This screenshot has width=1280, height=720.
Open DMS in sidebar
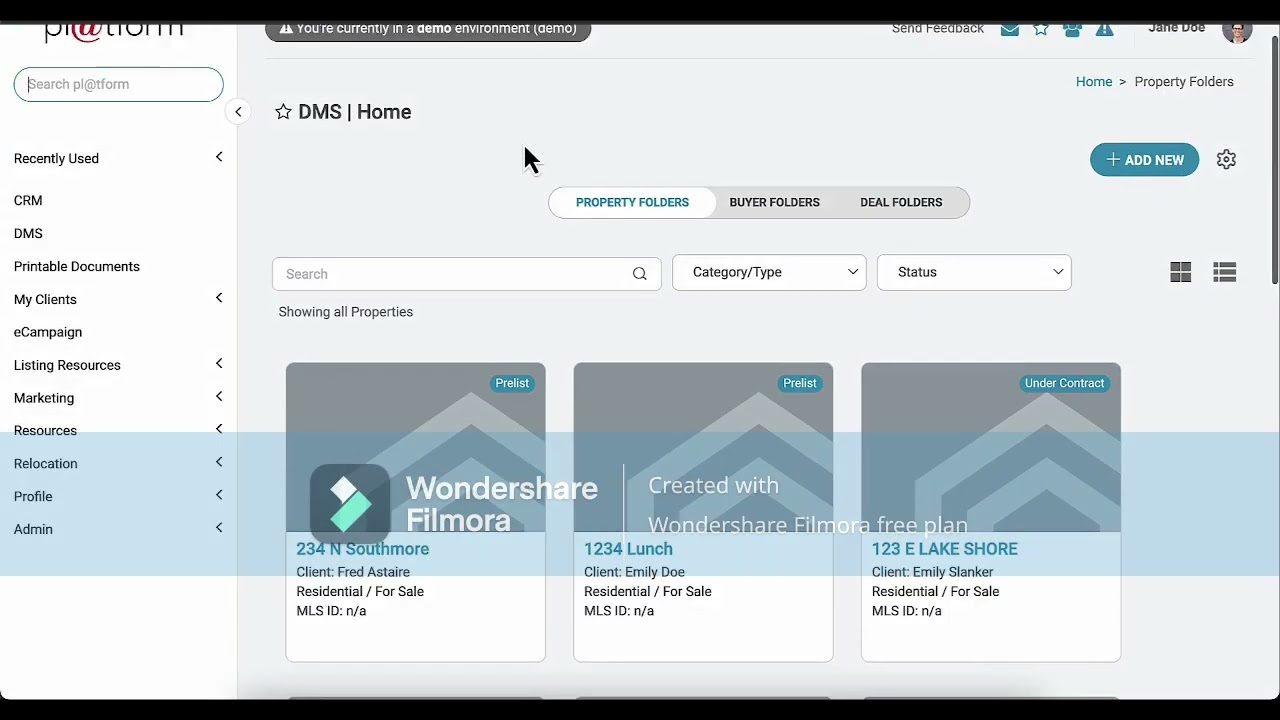coord(28,234)
